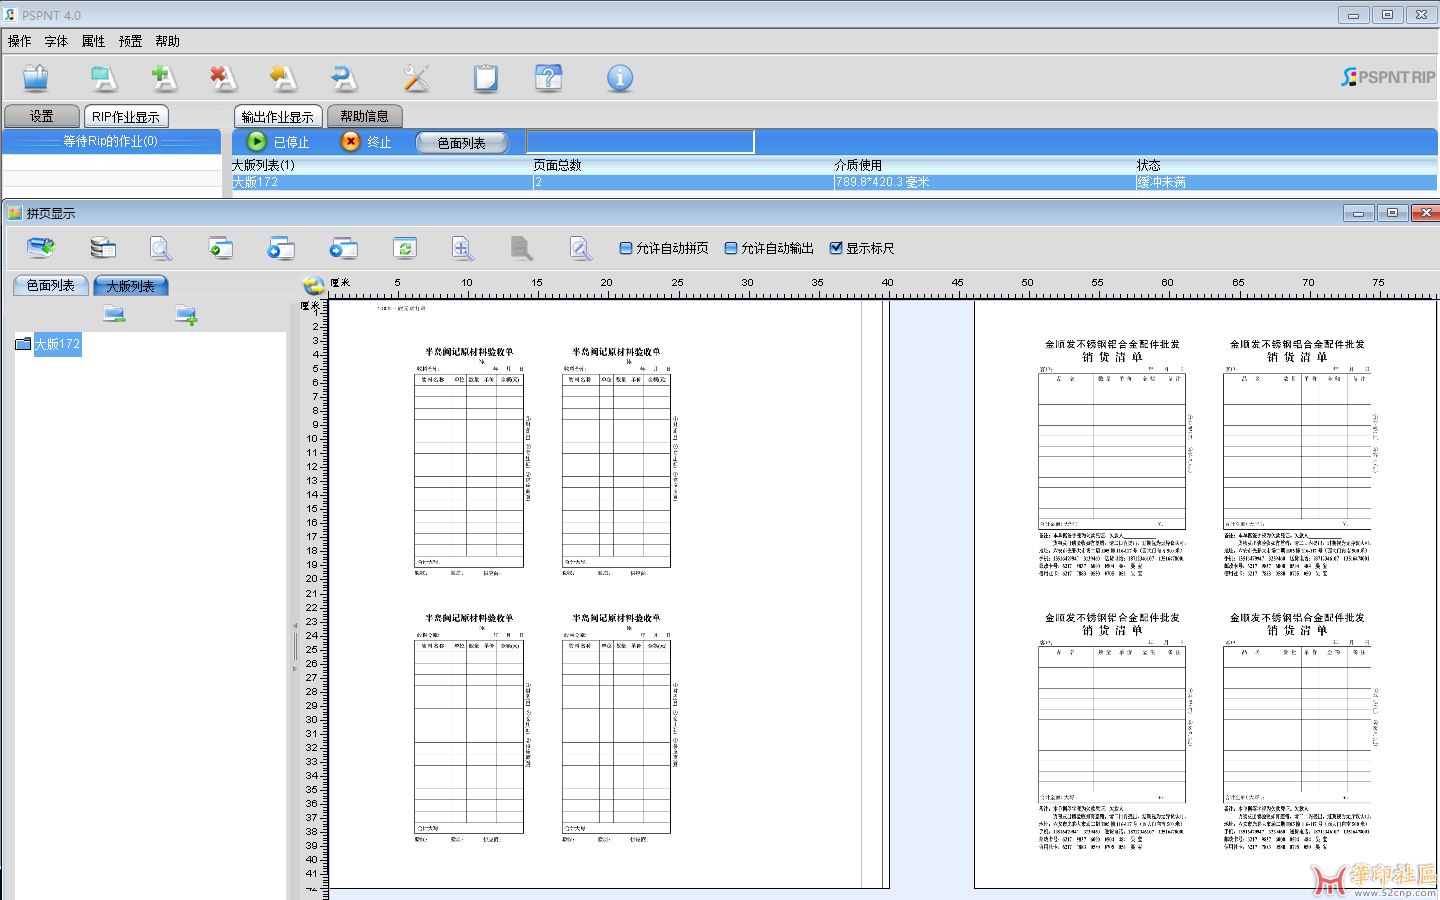The height and width of the screenshot is (900, 1440).
Task: Click the green refresh icon in imposition toolbar
Action: [x=404, y=248]
